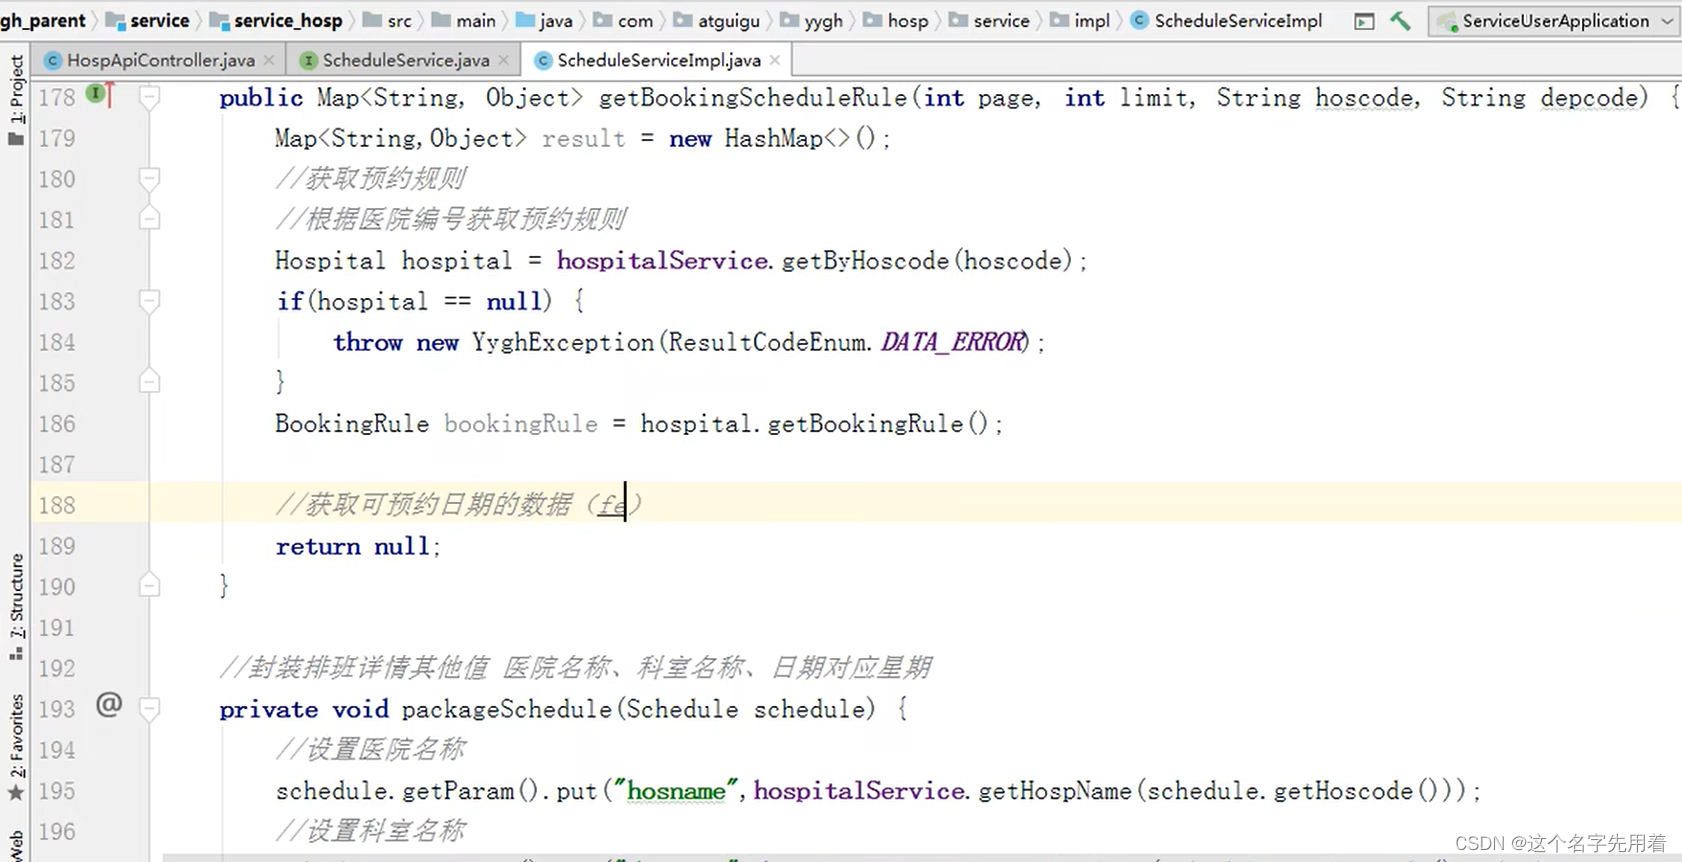1682x862 pixels.
Task: Click 'result' variable on line 179
Action: (583, 138)
